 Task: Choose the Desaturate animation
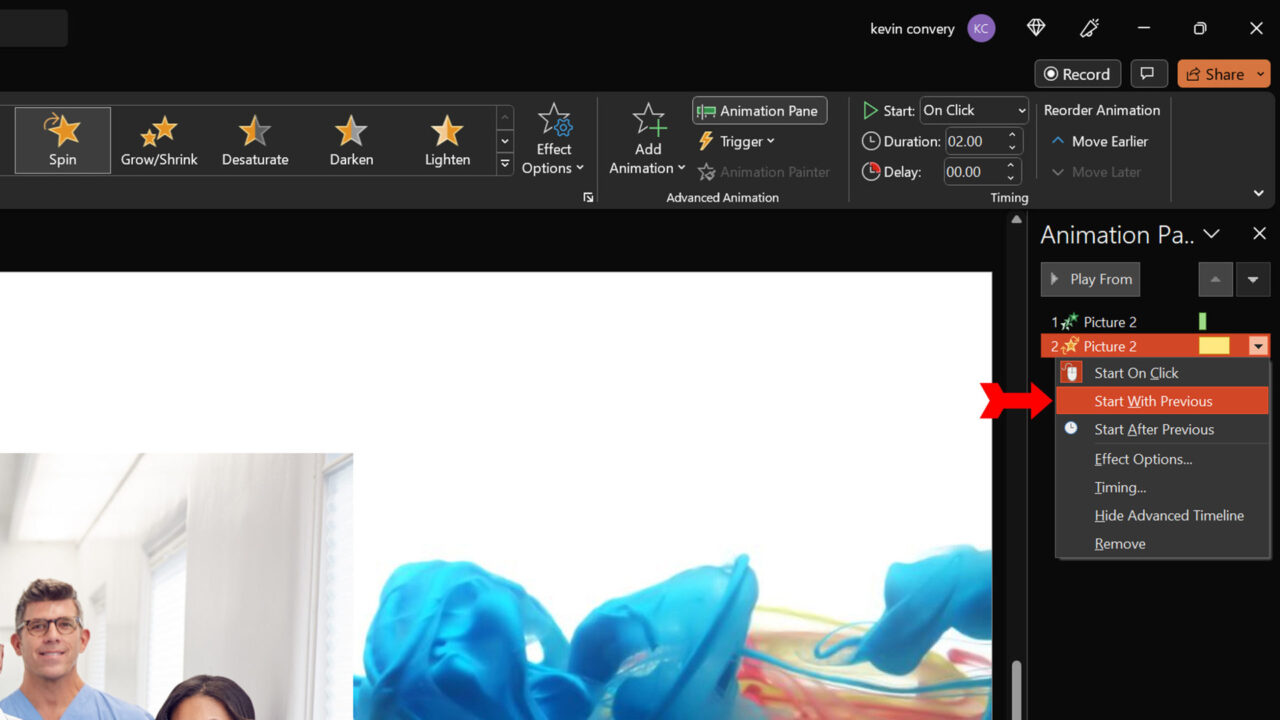point(254,139)
